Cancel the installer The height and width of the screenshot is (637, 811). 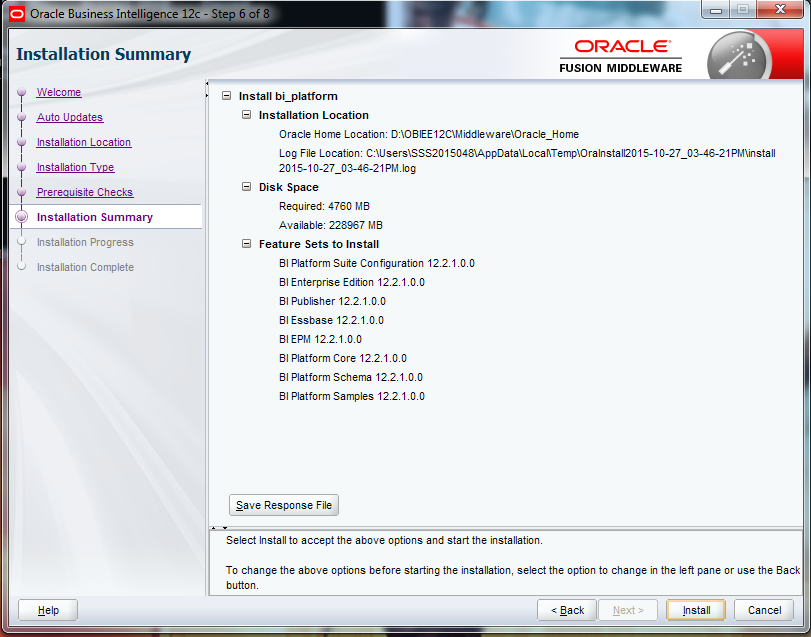[x=764, y=610]
